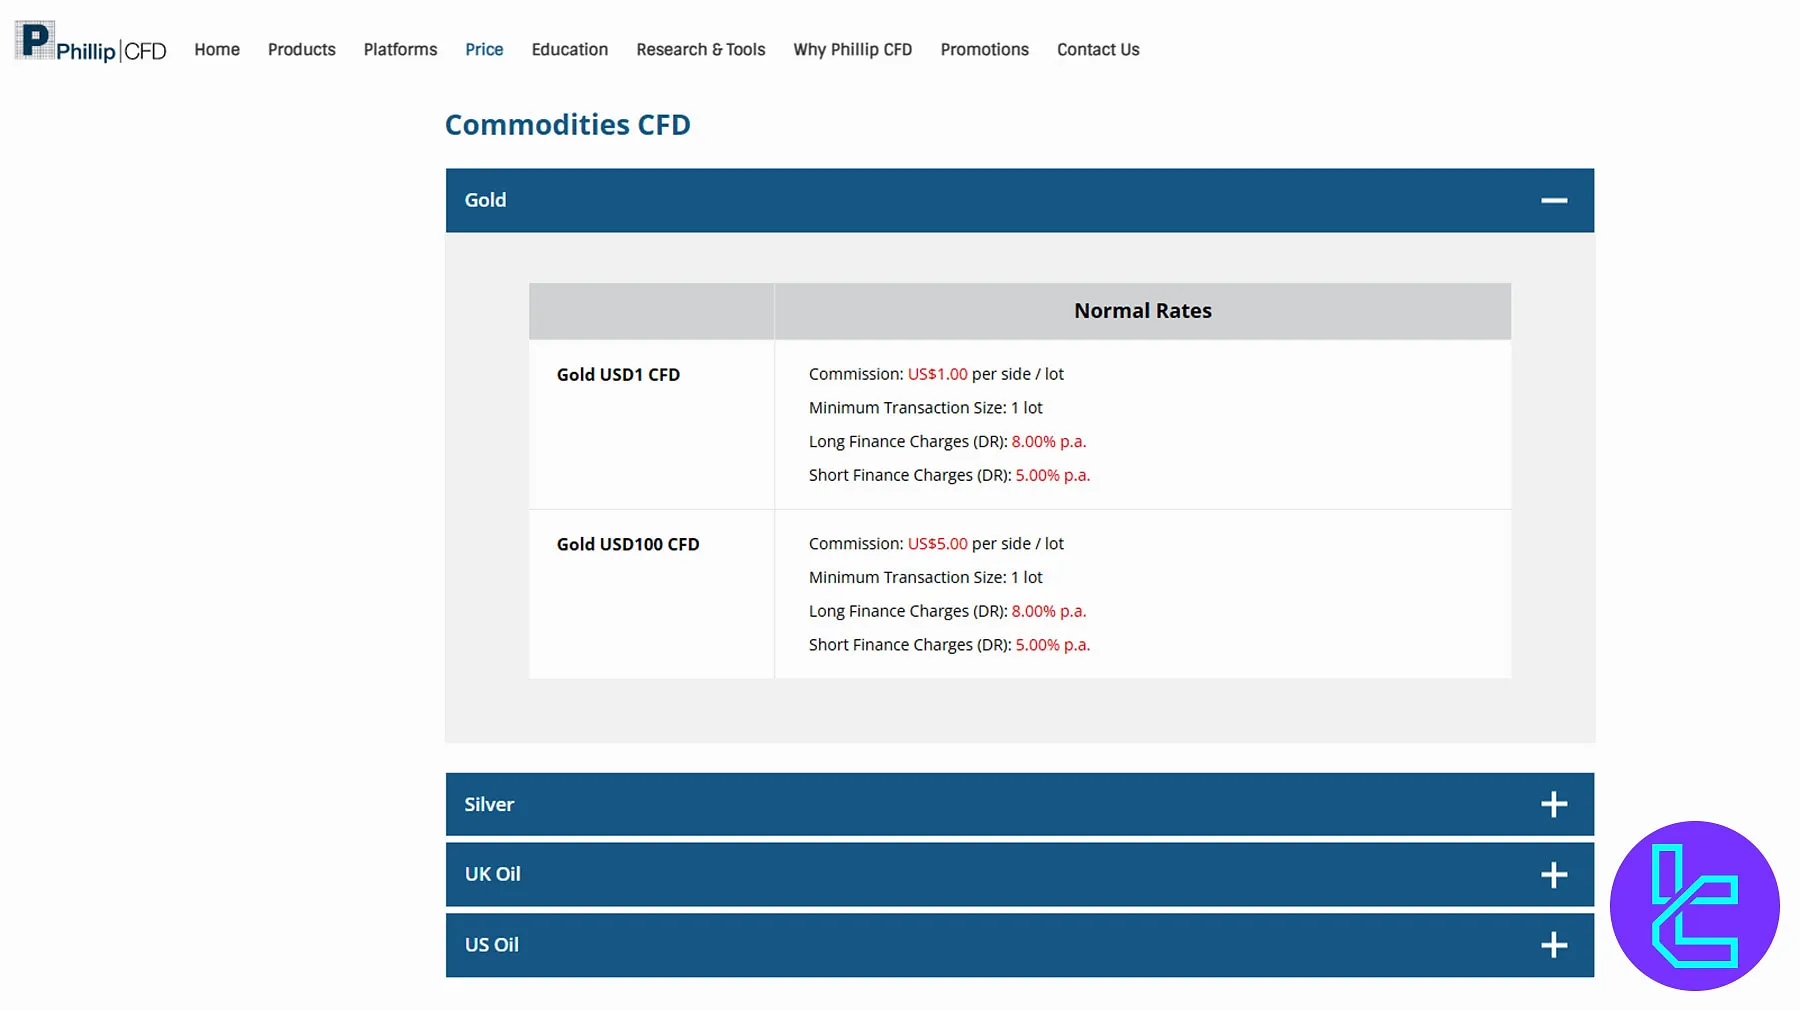
Task: Click the Phillip CFD logo
Action: coord(91,43)
